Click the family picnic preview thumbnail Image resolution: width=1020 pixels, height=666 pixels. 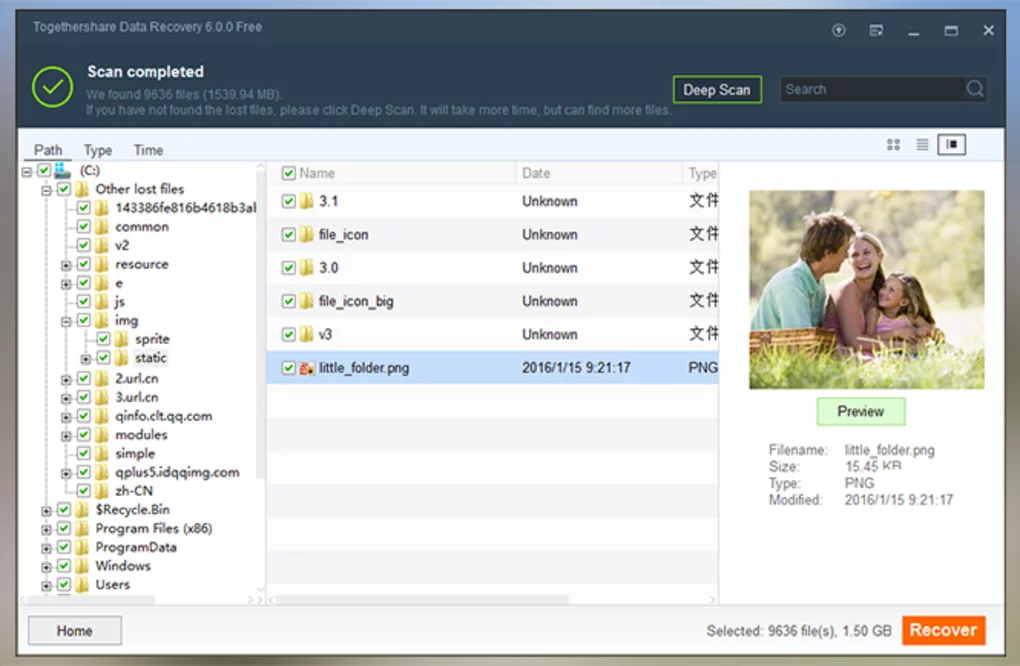(866, 289)
